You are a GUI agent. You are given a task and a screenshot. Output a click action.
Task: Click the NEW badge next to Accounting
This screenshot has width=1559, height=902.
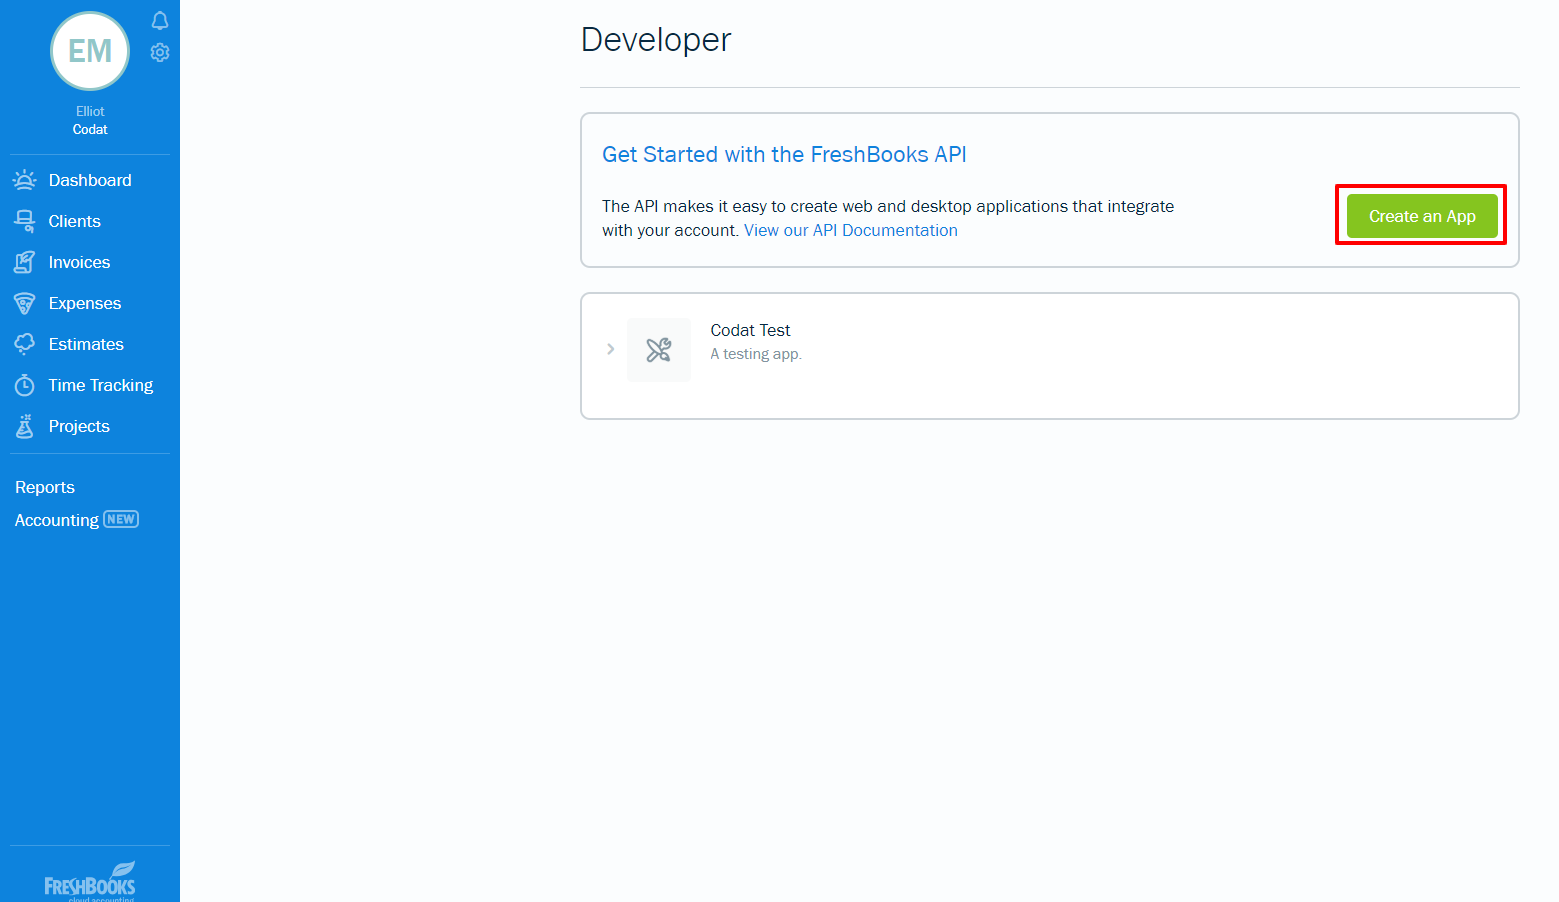tap(121, 519)
